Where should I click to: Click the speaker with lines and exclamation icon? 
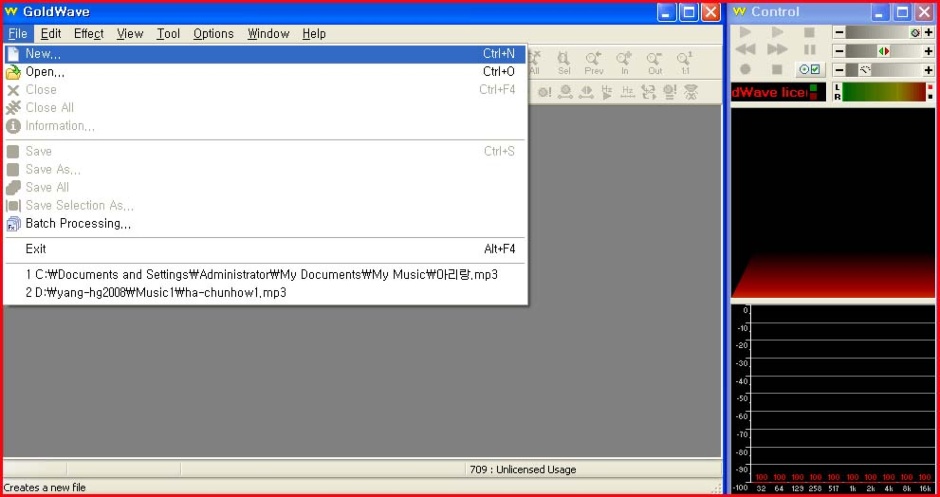click(x=670, y=92)
